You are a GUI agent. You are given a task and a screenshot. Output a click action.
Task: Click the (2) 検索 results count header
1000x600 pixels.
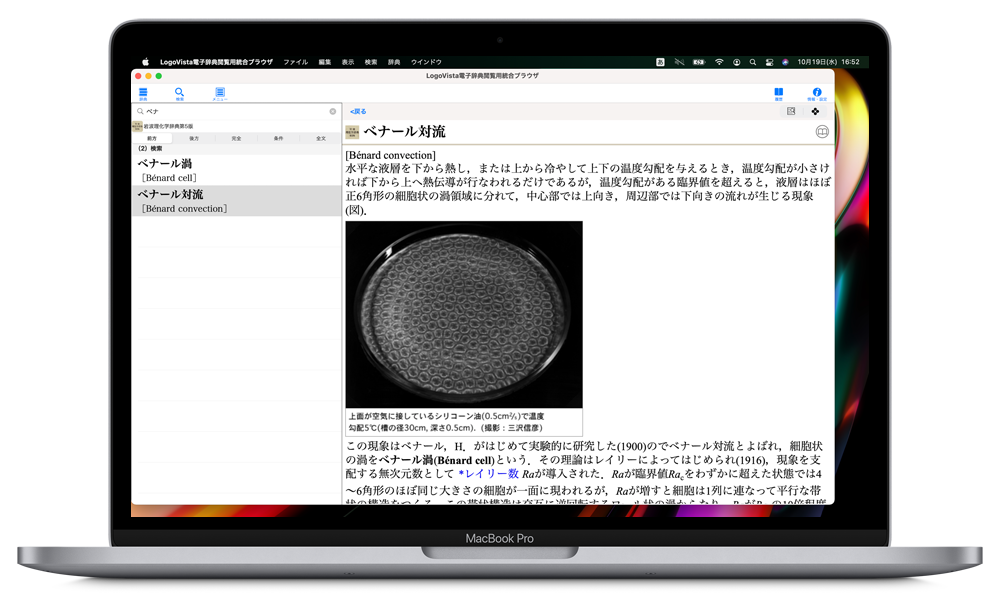[150, 149]
